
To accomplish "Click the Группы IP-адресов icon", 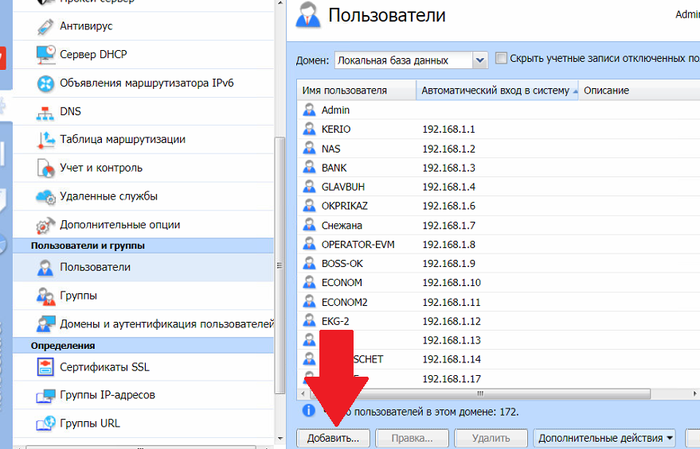I will [x=45, y=395].
